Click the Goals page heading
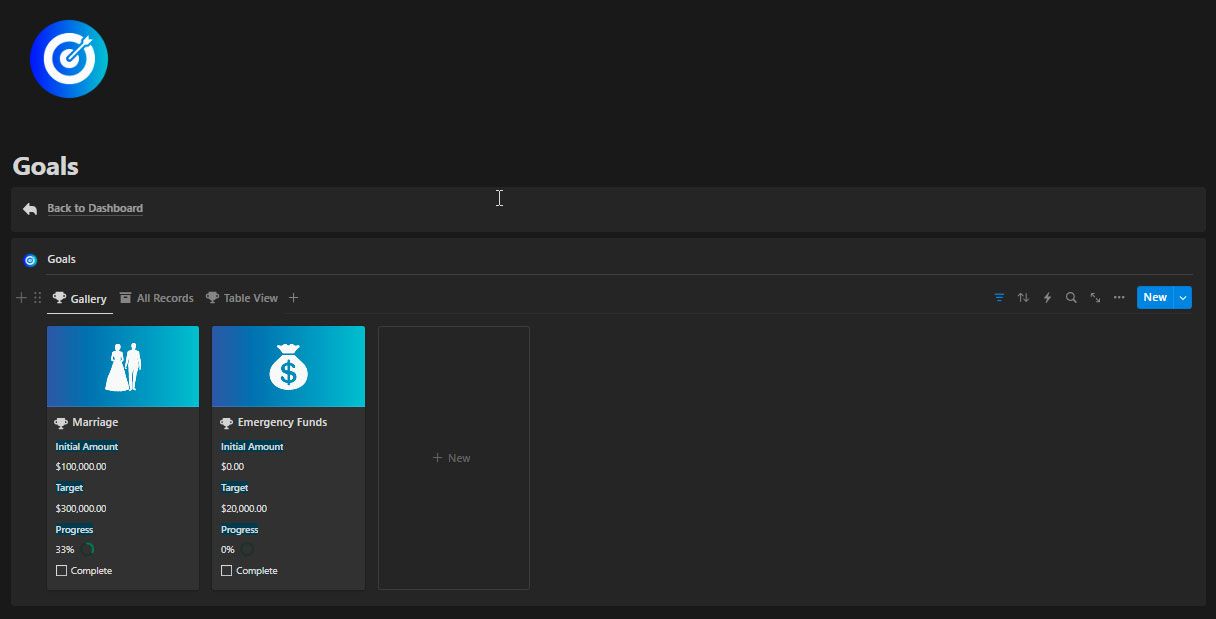1216x619 pixels. pyautogui.click(x=46, y=166)
